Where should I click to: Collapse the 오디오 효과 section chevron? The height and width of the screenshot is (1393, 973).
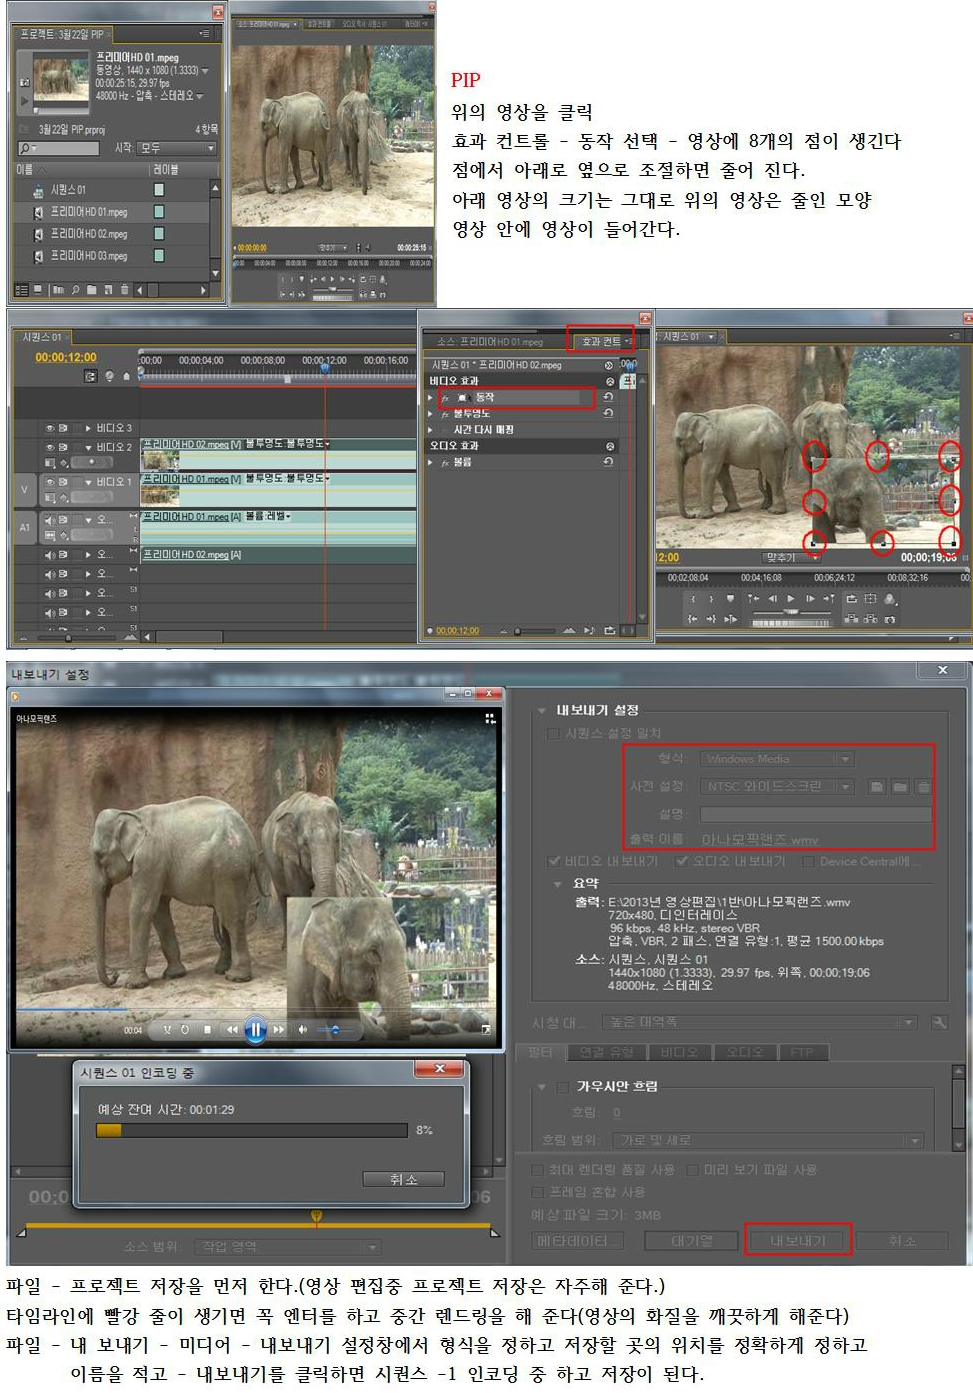(609, 446)
